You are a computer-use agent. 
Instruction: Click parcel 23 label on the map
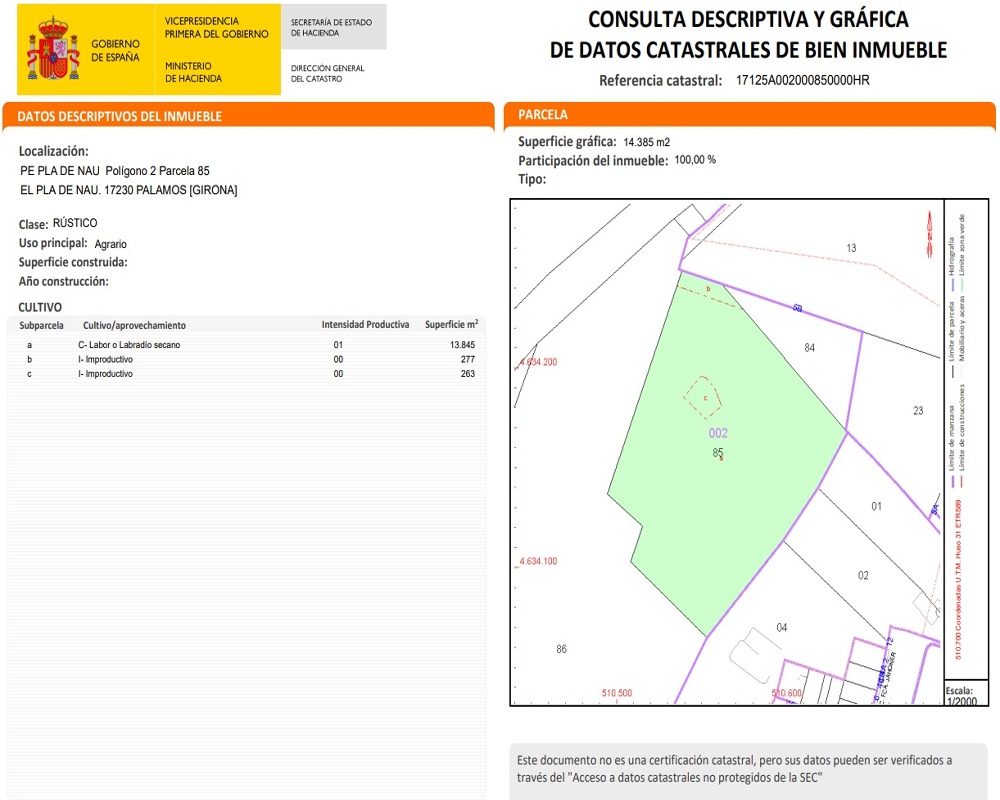[918, 411]
